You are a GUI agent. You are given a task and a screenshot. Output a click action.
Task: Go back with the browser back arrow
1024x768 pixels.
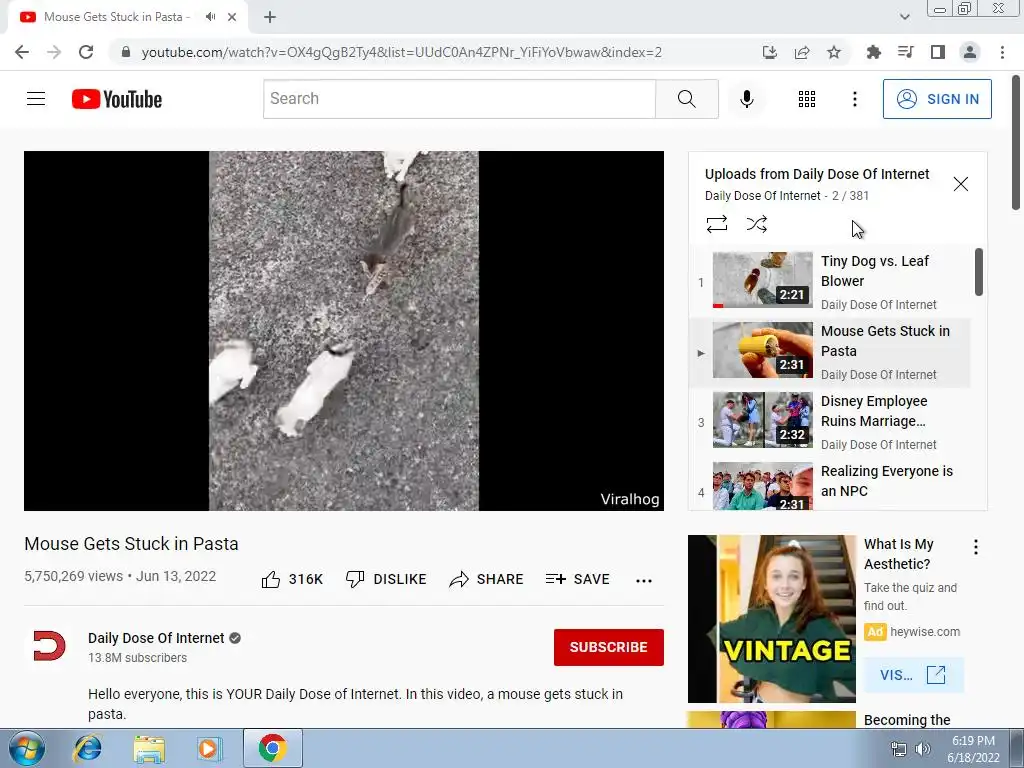[x=22, y=52]
